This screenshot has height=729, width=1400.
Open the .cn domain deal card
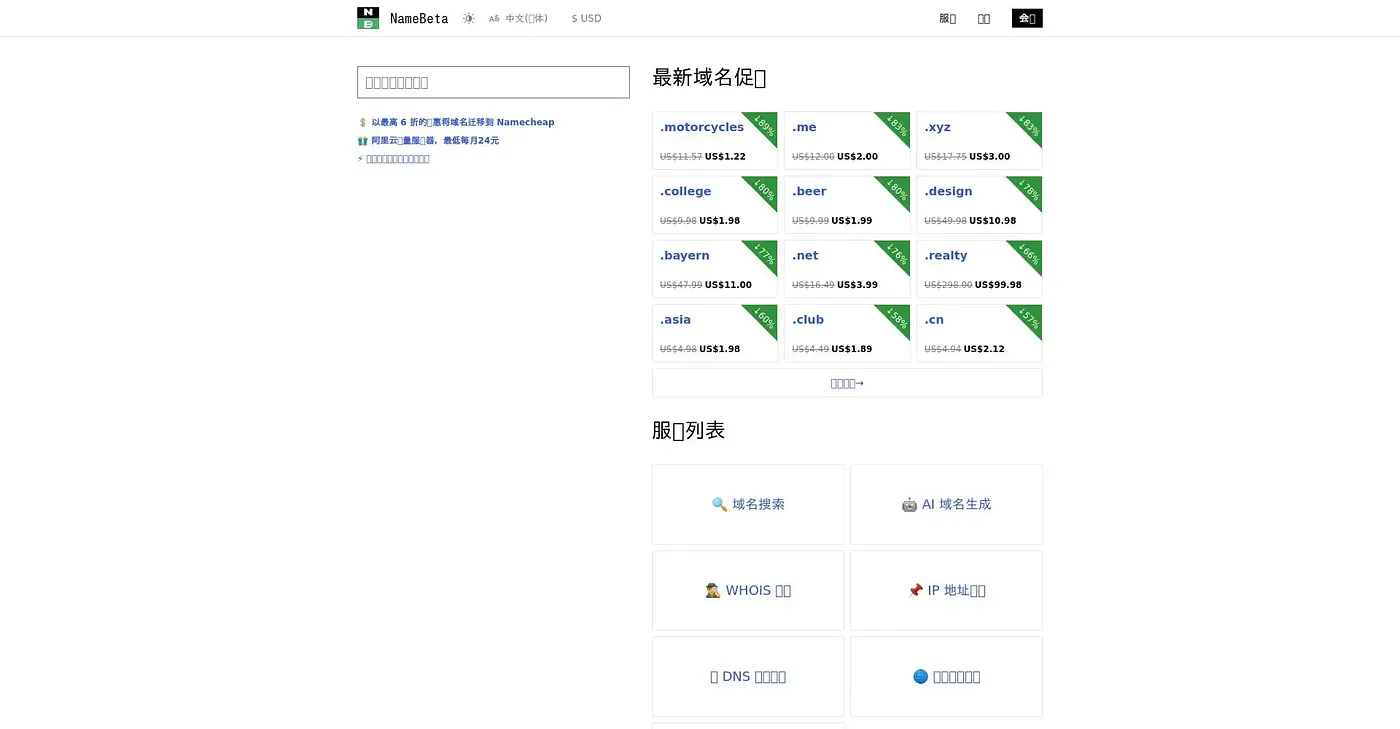[x=979, y=333]
